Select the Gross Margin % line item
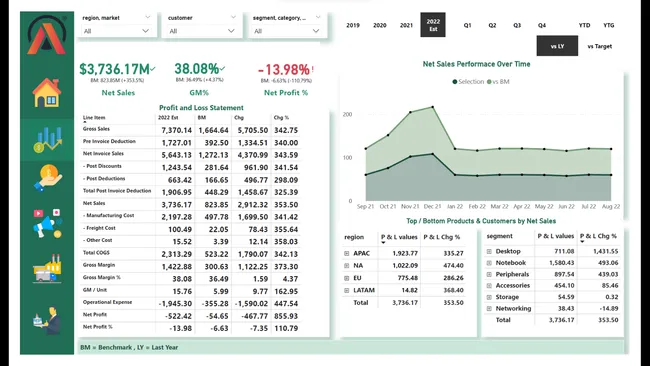 tap(102, 277)
